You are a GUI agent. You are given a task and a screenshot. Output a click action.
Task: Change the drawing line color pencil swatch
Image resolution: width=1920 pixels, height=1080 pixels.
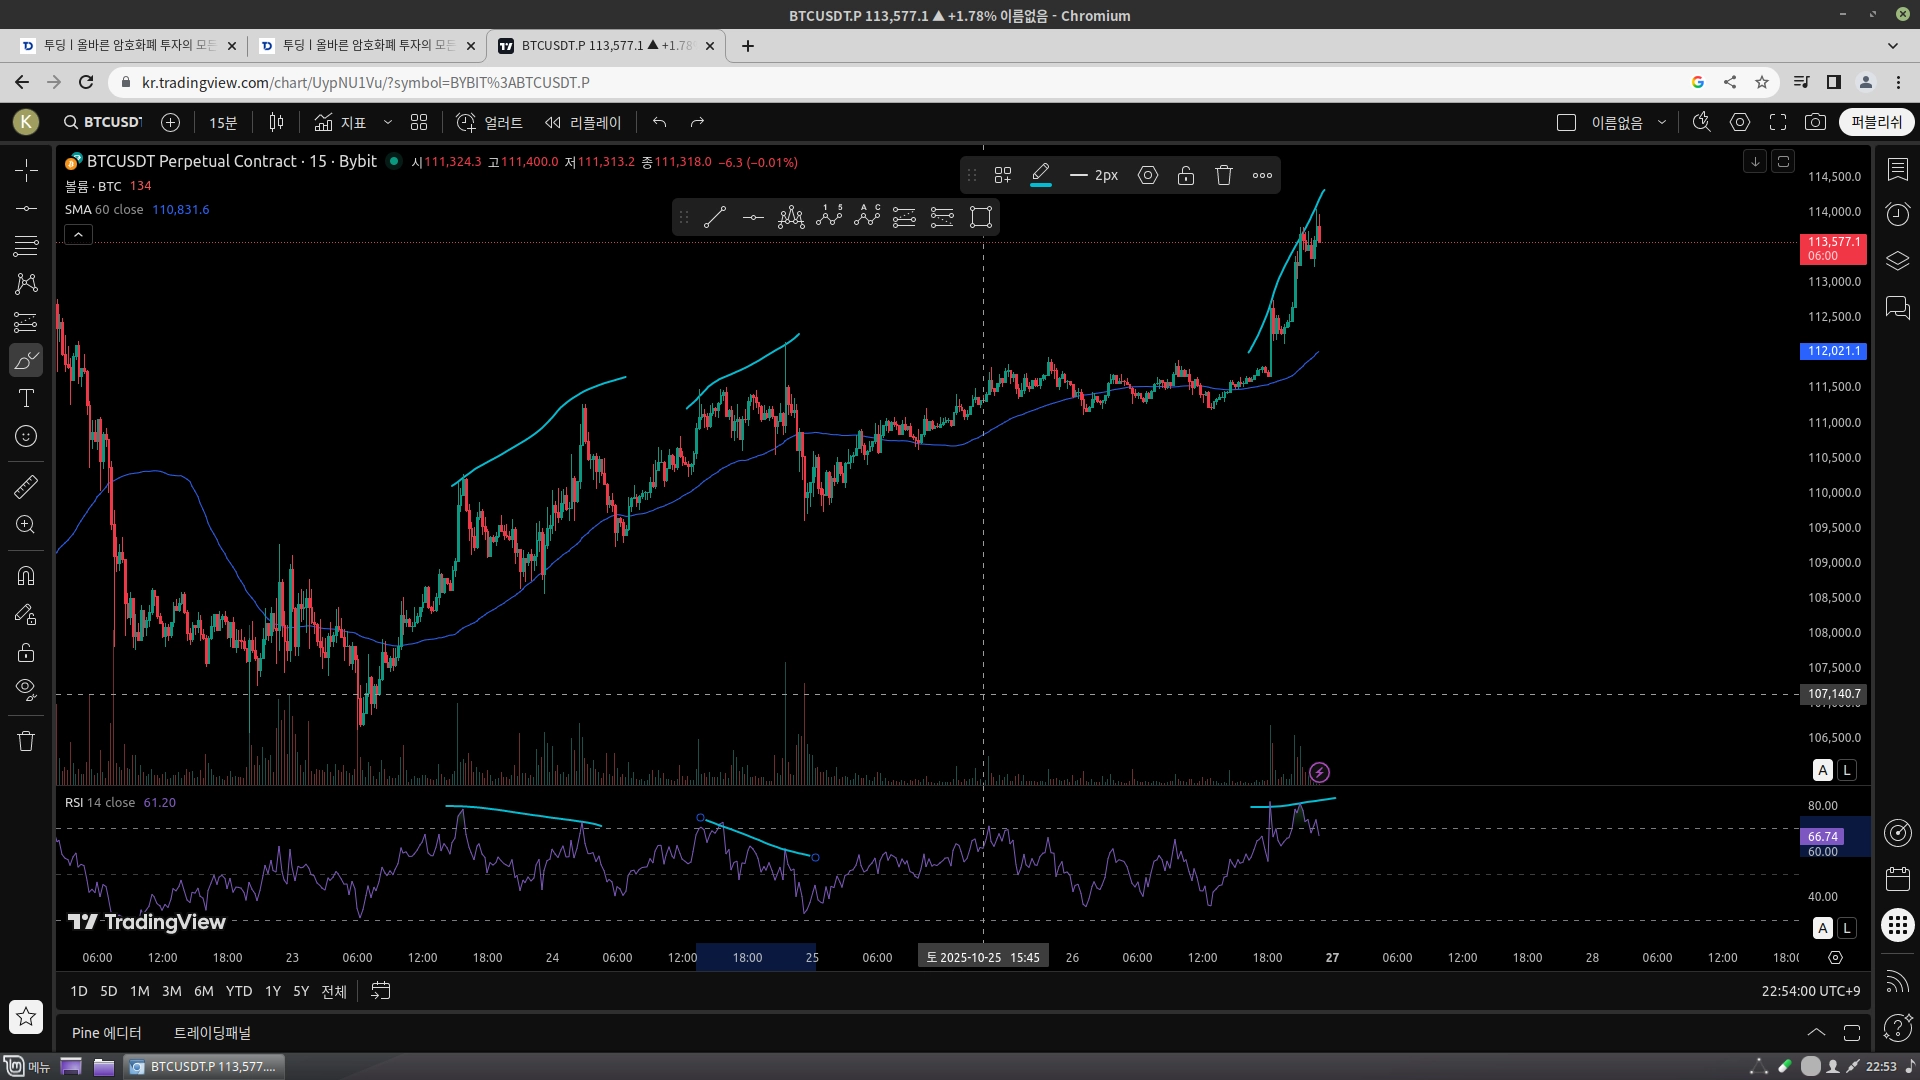[x=1040, y=175]
